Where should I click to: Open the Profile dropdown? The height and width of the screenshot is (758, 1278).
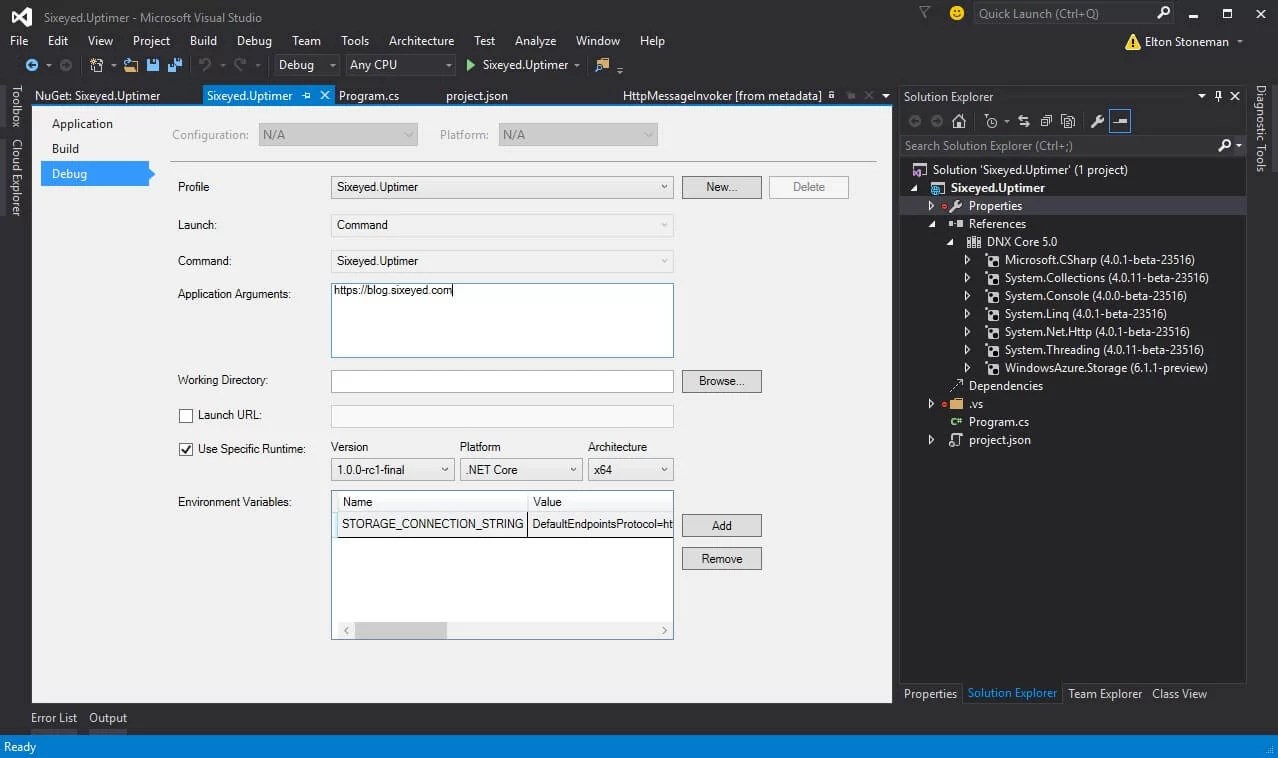coord(502,187)
